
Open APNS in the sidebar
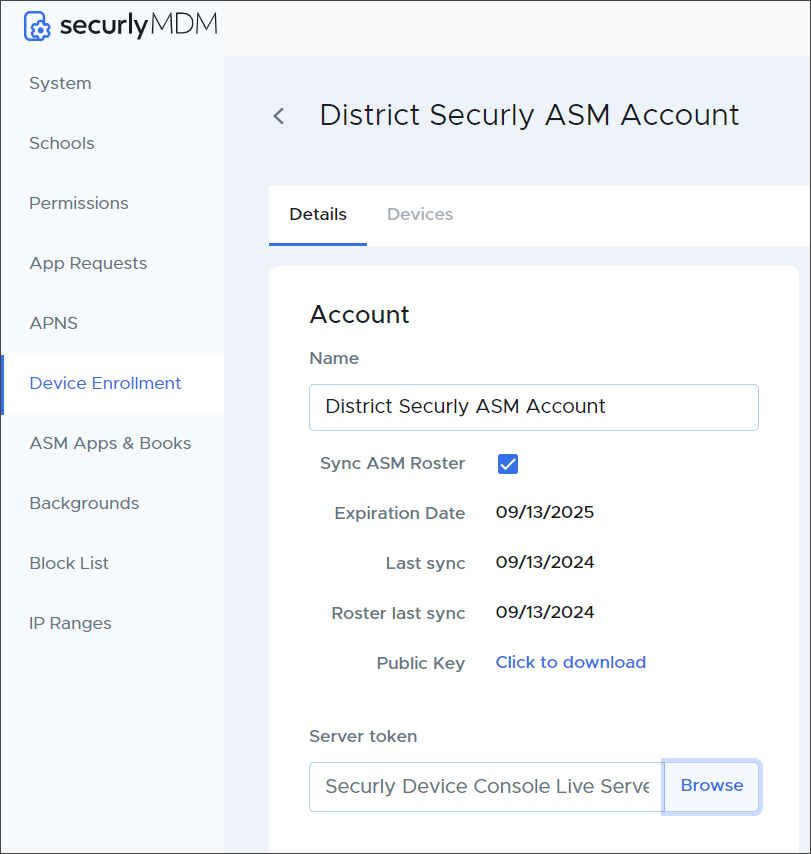(x=54, y=323)
